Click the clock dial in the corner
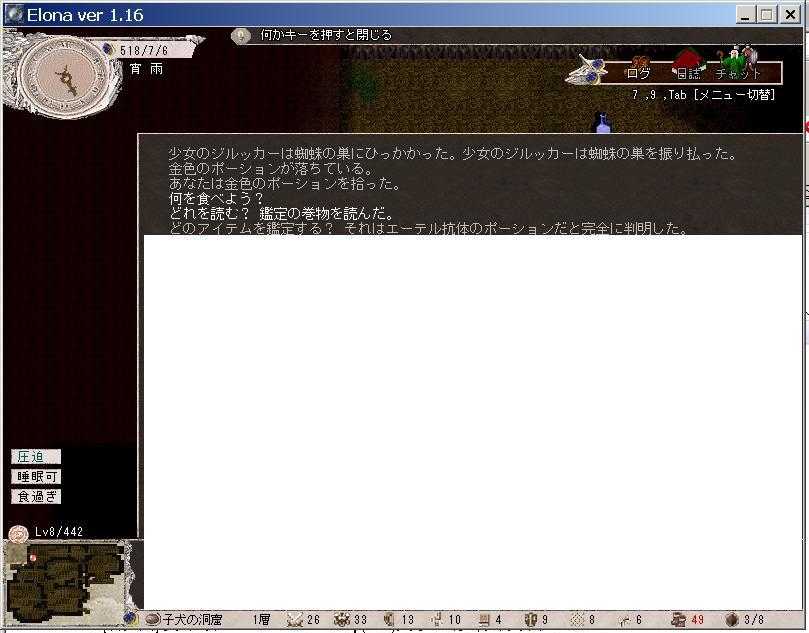 click(x=64, y=76)
